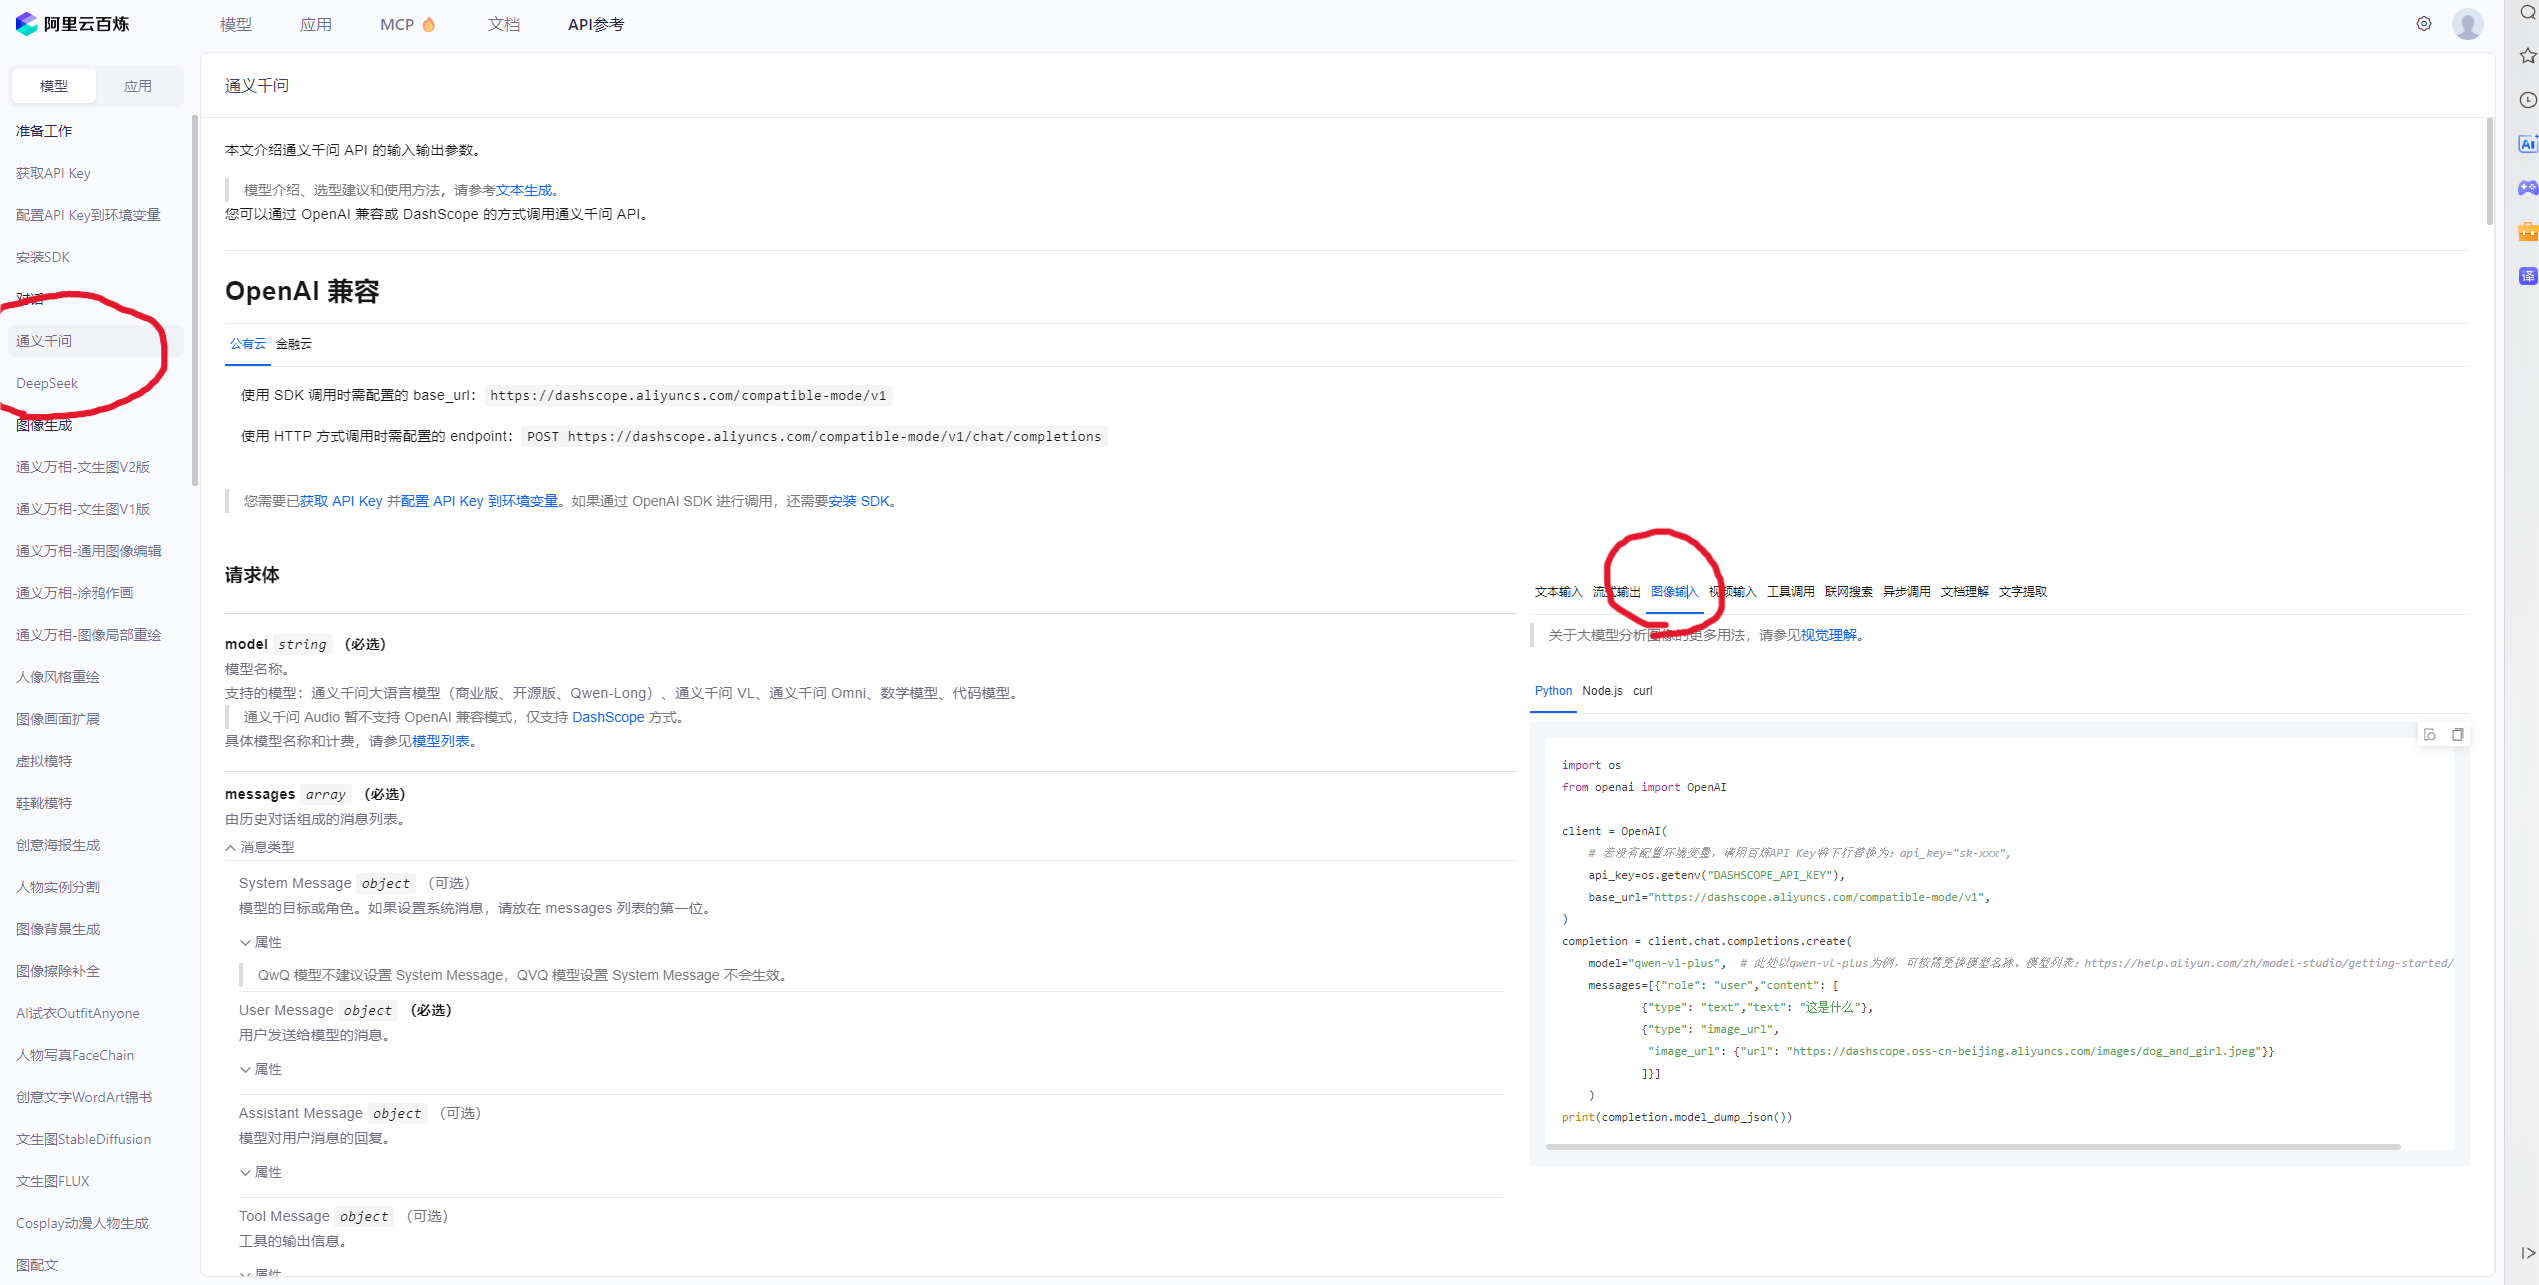Click the star favorites icon in browser sidebar
Screen dimensions: 2539x1285
tap(2527, 56)
